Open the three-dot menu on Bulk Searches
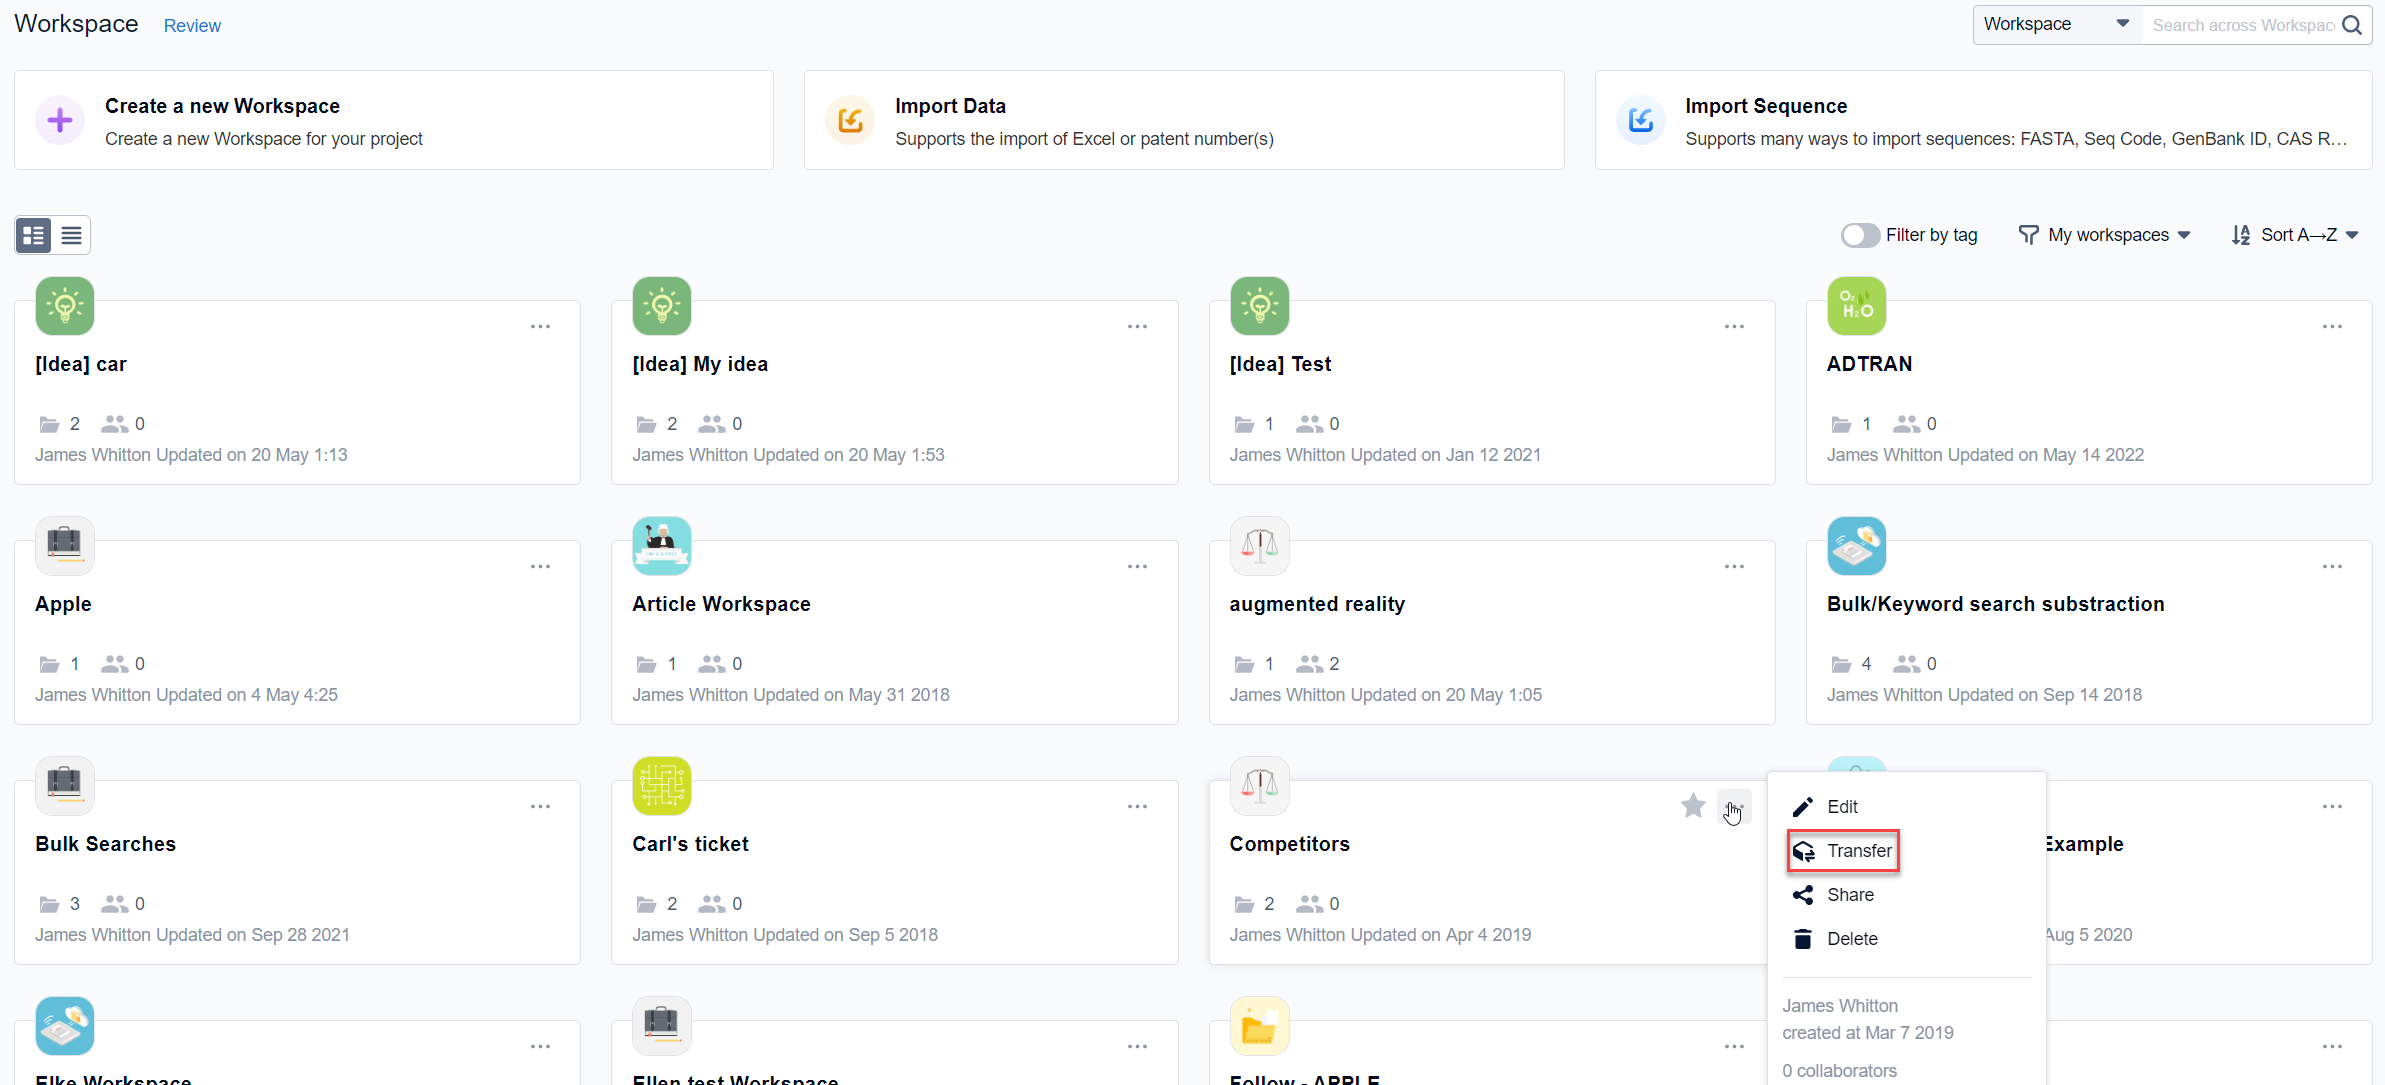 [541, 806]
